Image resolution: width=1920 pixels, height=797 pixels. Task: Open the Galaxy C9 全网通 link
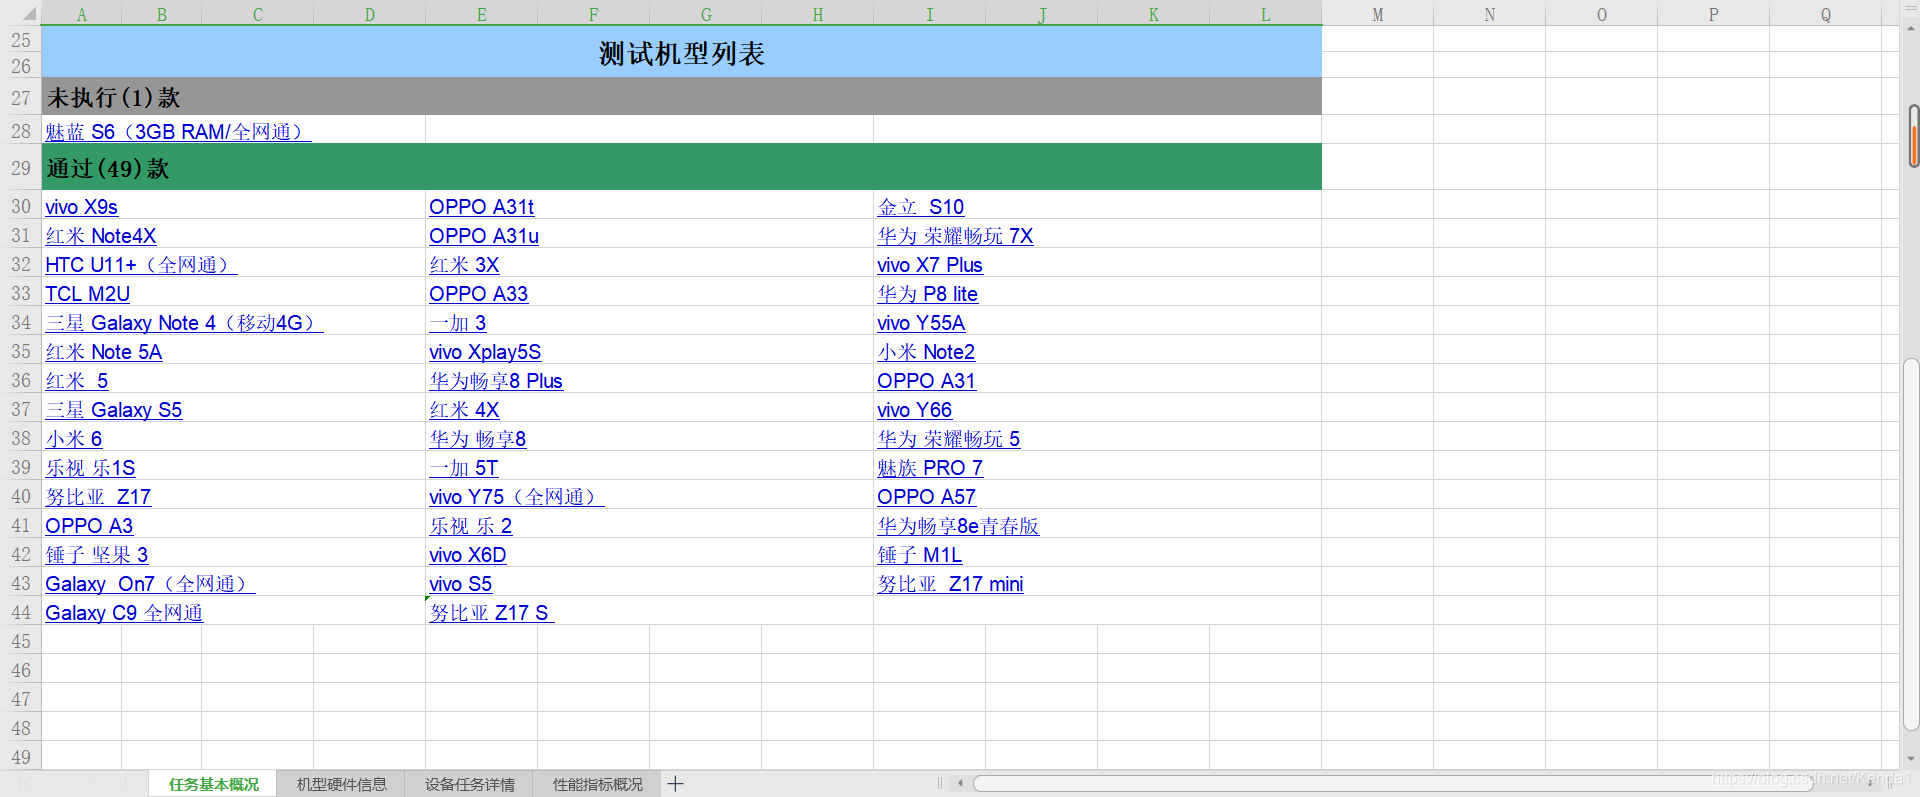click(x=124, y=613)
